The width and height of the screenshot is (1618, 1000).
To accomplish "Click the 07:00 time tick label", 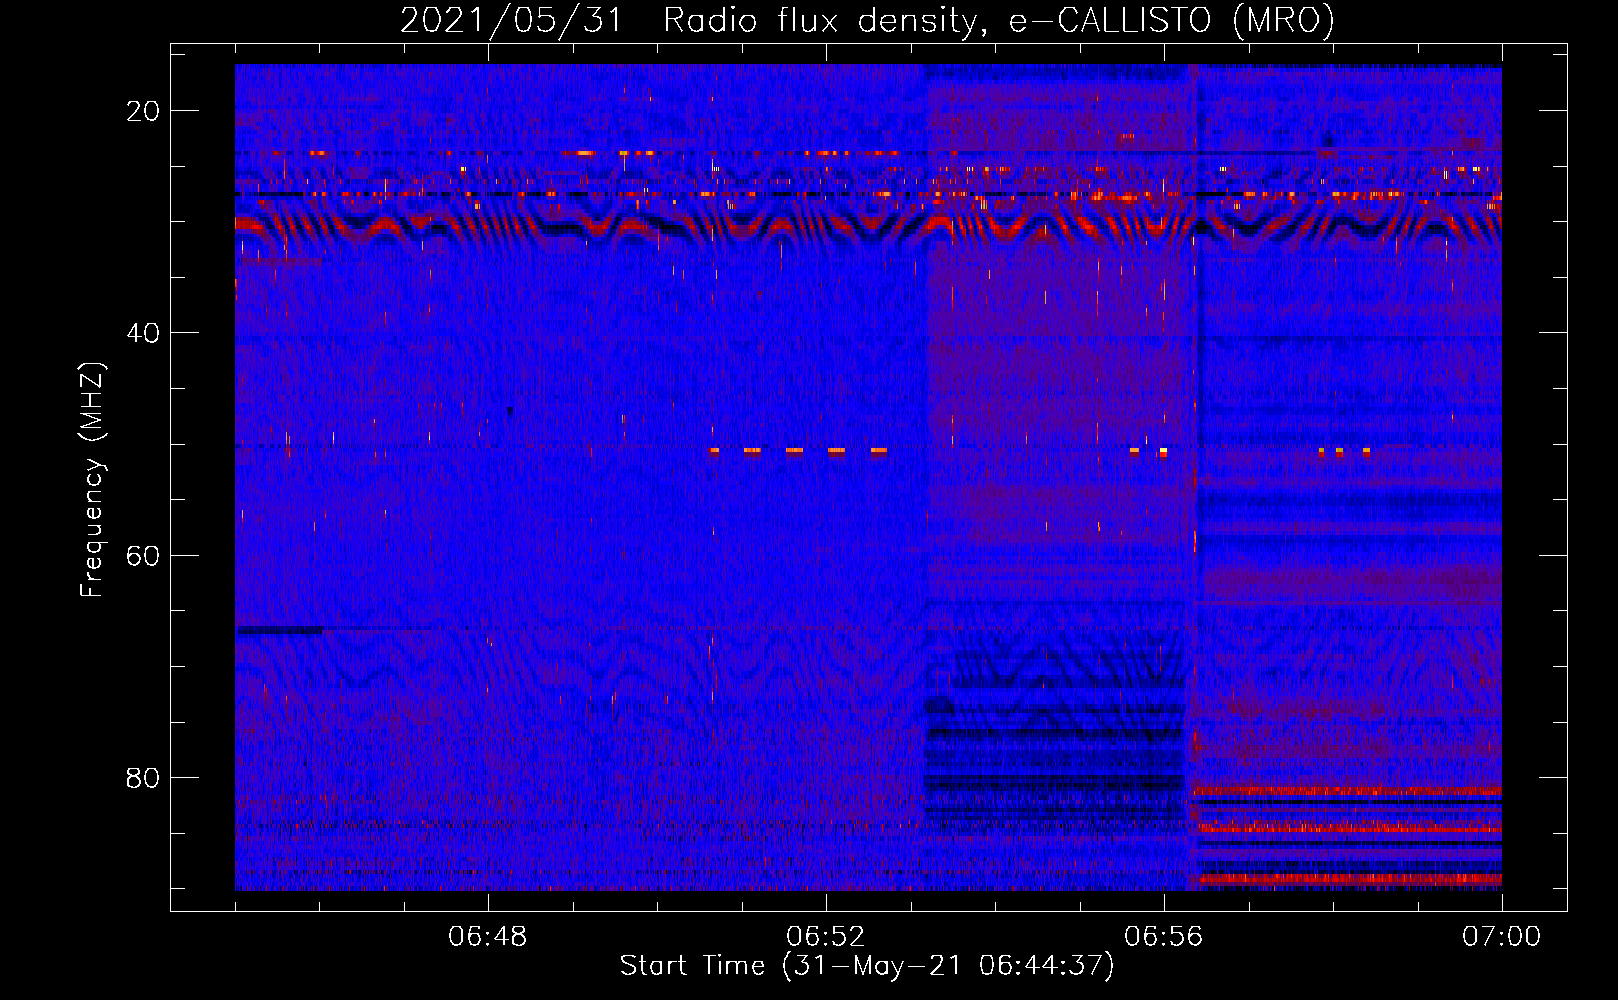I will point(1502,937).
